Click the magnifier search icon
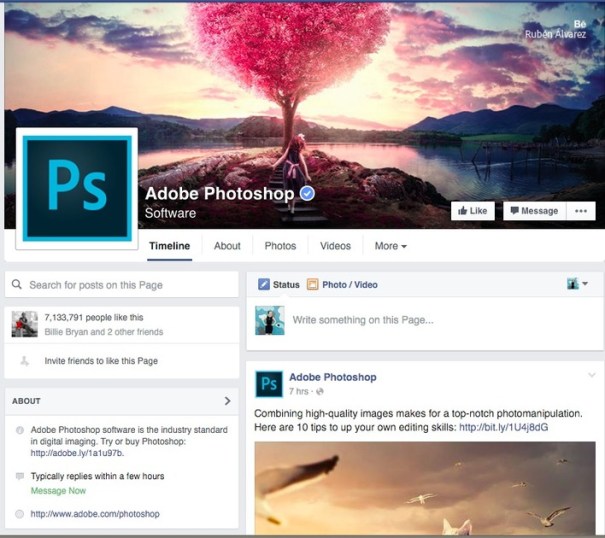This screenshot has height=538, width=605. click(x=17, y=284)
